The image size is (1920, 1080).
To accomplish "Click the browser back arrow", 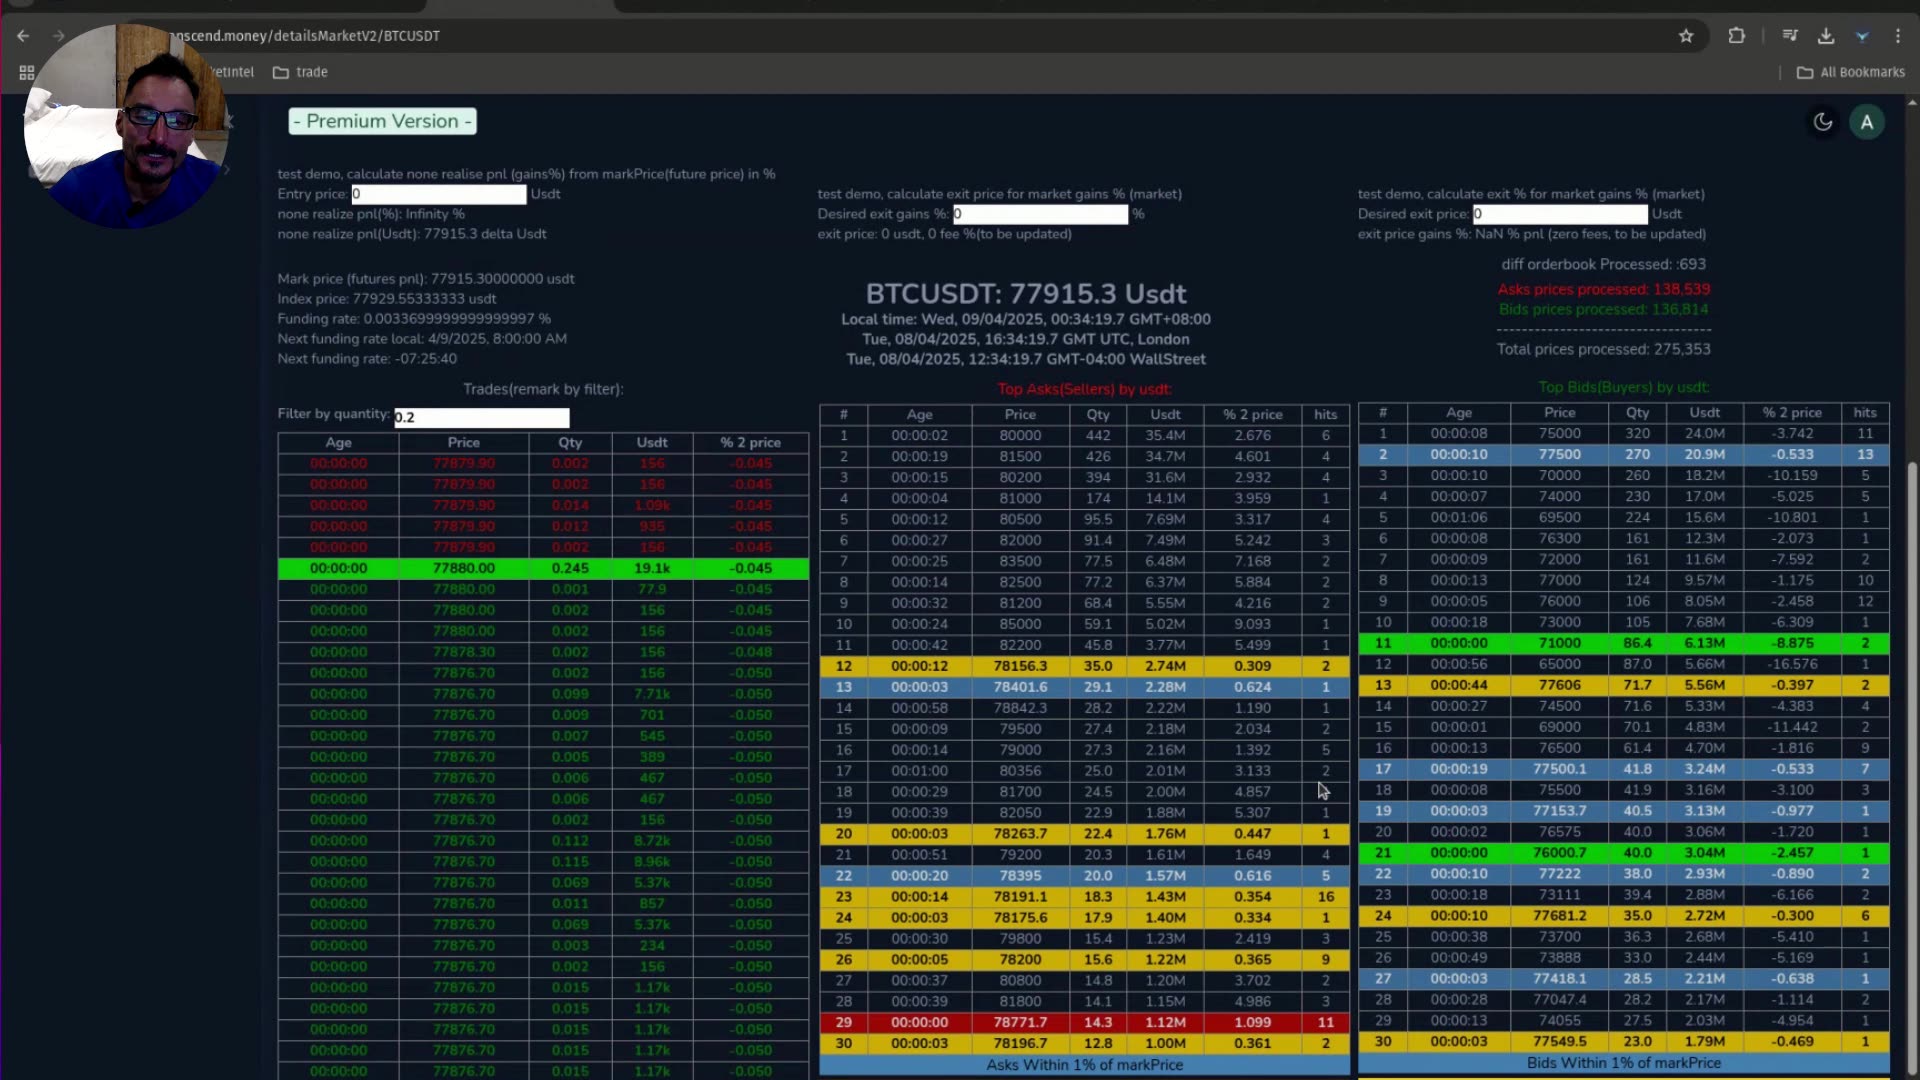I will coord(23,36).
